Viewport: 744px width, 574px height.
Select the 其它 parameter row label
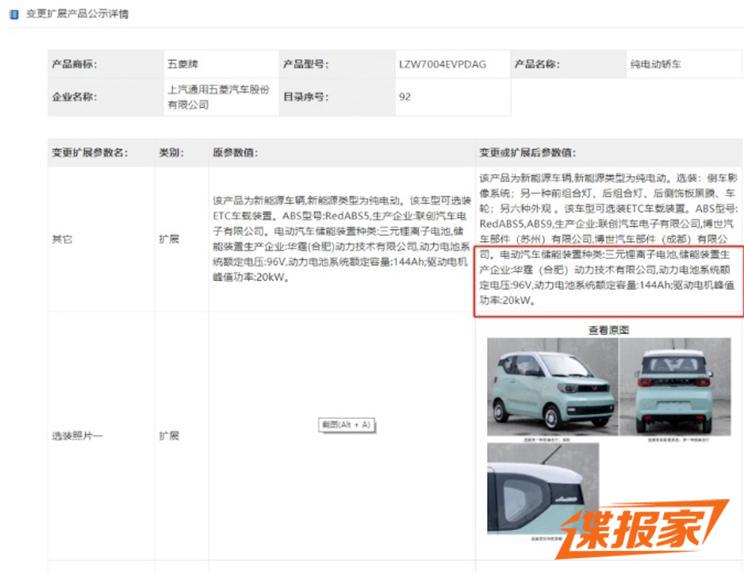pyautogui.click(x=62, y=240)
